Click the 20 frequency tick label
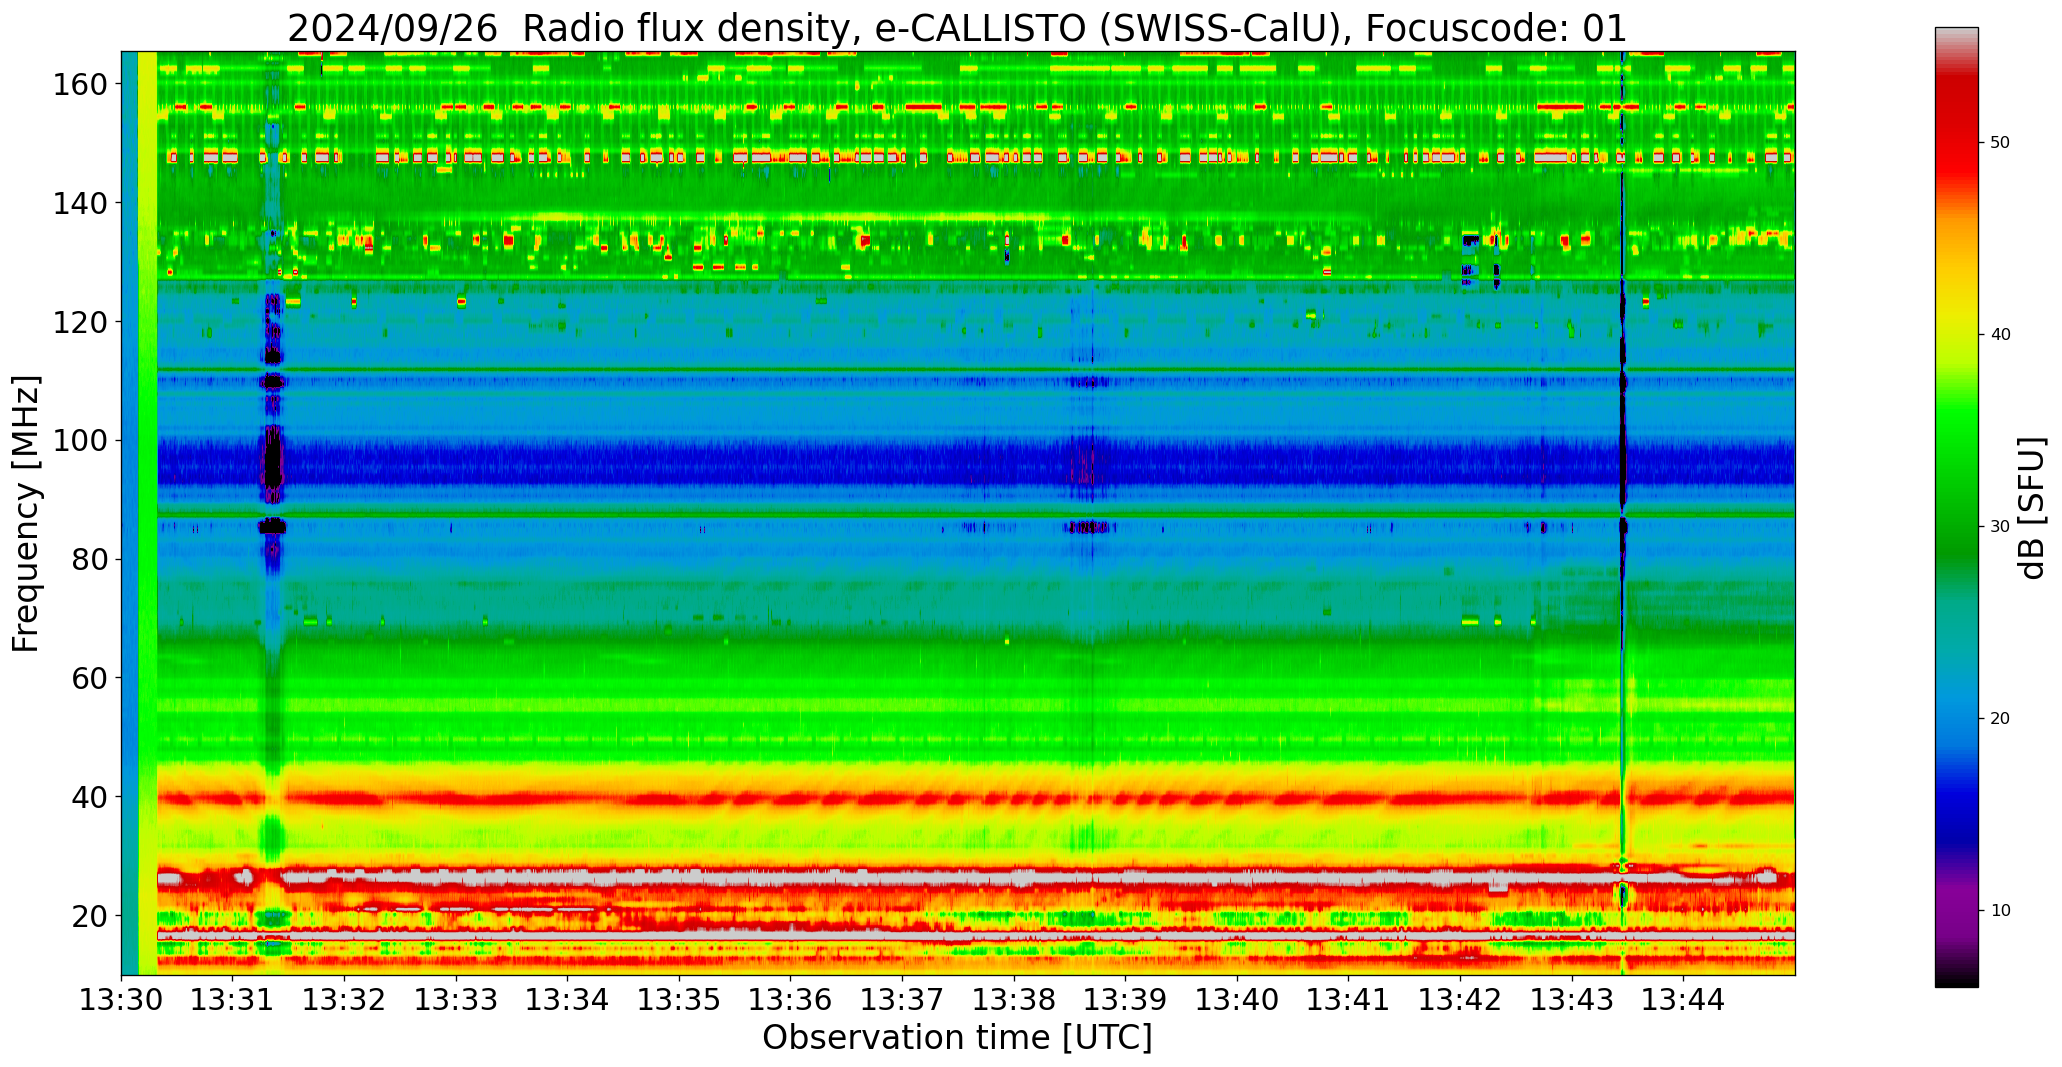 pyautogui.click(x=90, y=915)
